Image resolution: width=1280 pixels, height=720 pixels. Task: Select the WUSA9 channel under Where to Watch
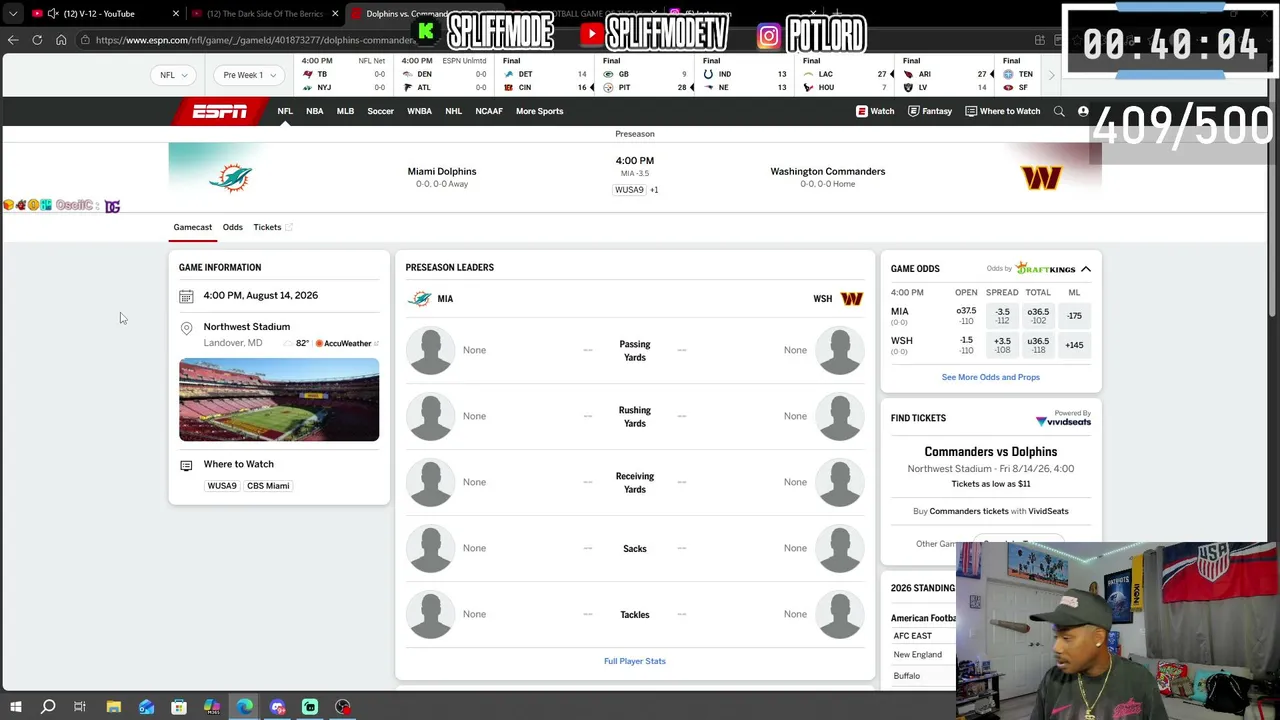pyautogui.click(x=222, y=486)
